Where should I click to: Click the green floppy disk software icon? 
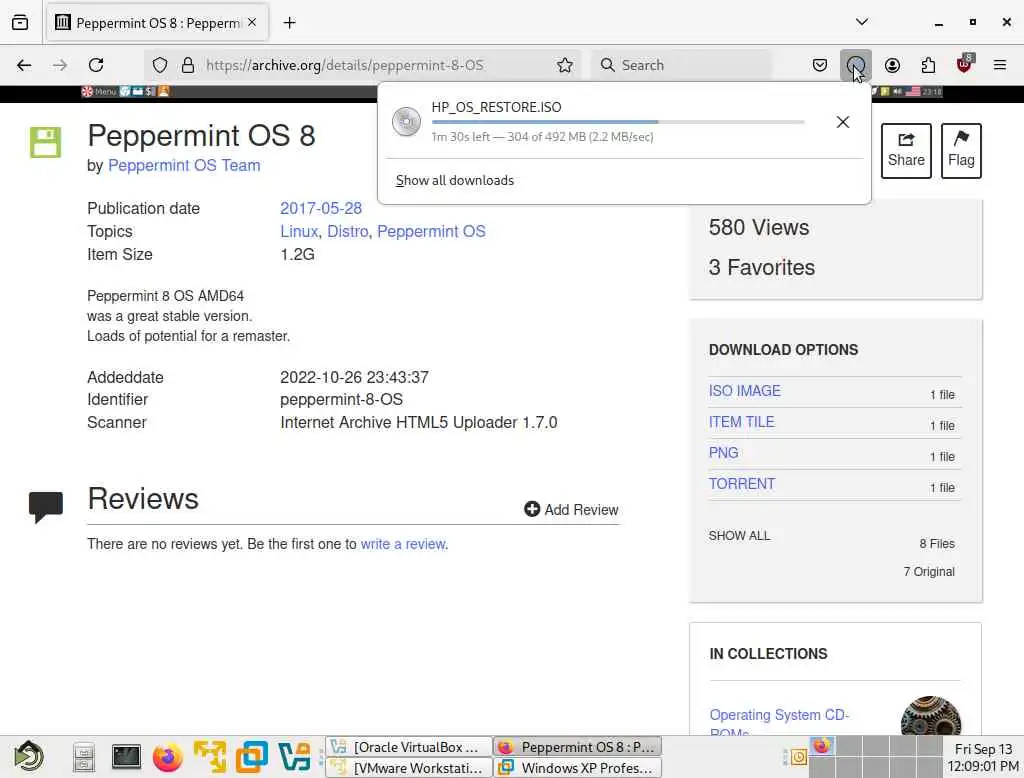45,142
